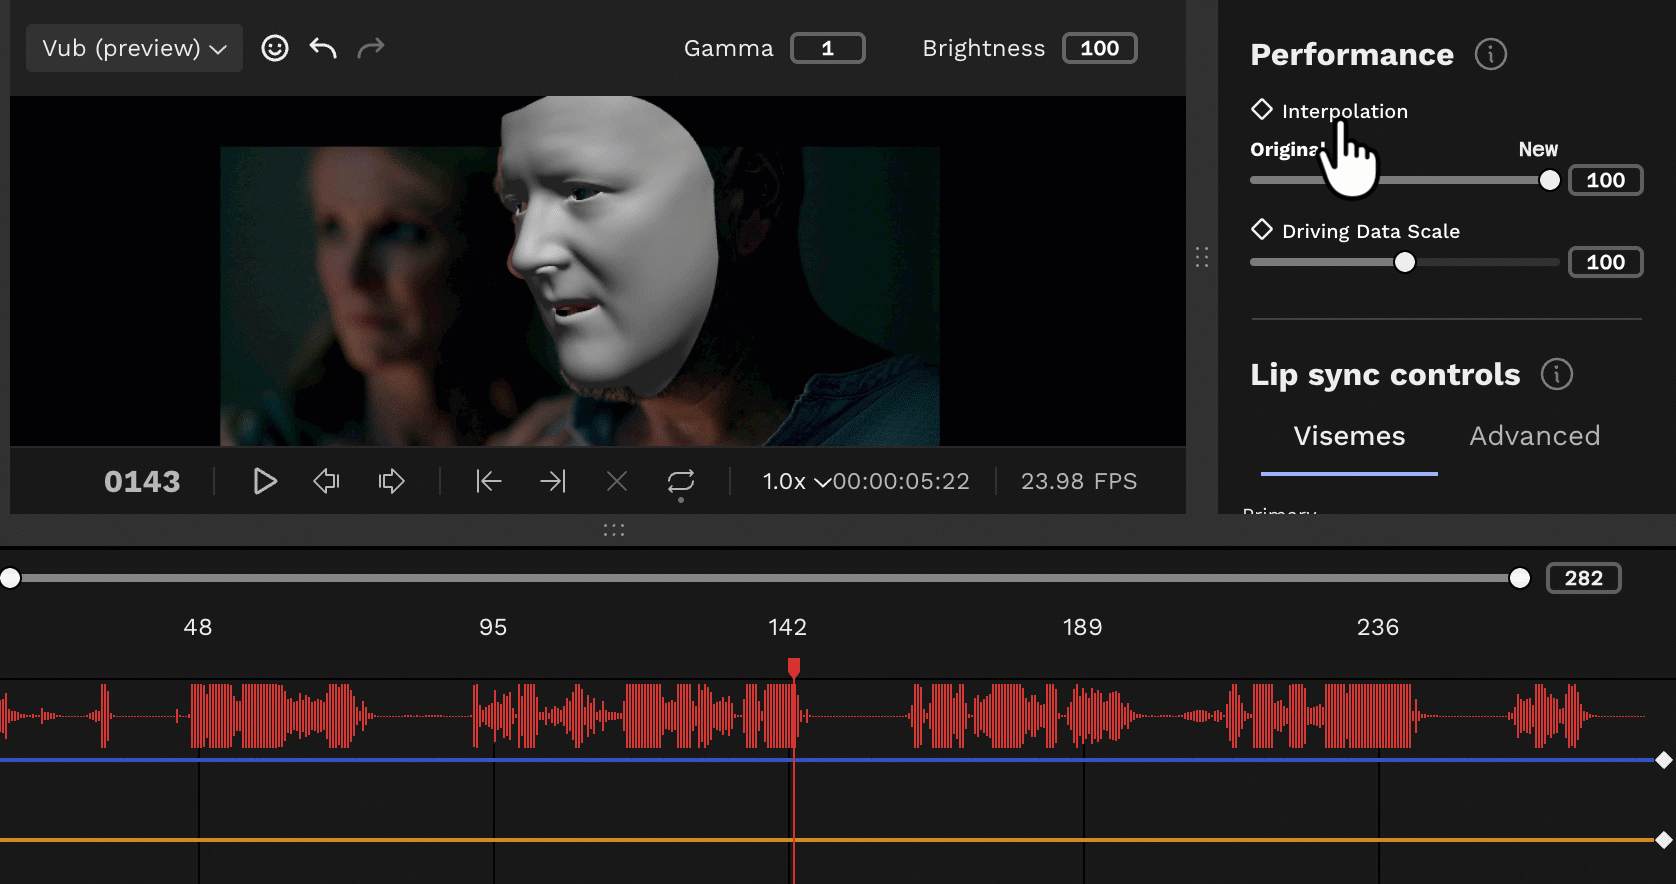The width and height of the screenshot is (1676, 884).
Task: Click the blue track end keyframe diamond
Action: click(1664, 760)
